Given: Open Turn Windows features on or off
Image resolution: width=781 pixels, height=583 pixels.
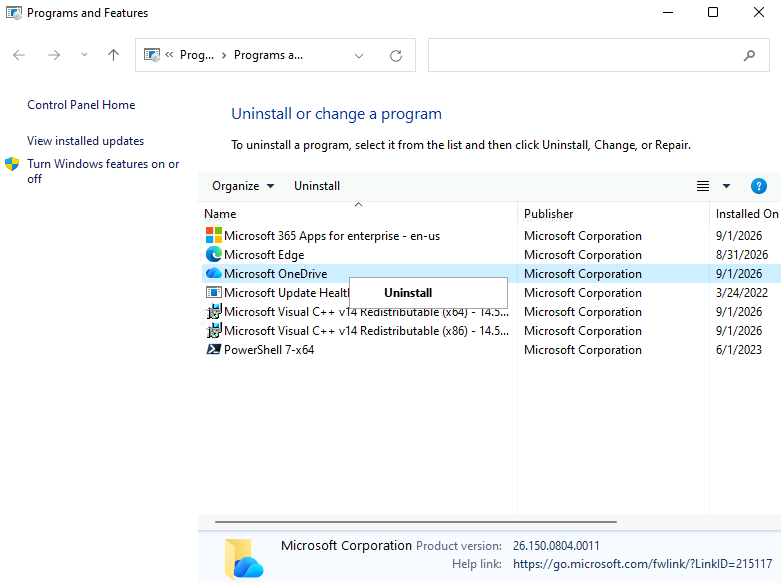Looking at the screenshot, I should [x=103, y=171].
